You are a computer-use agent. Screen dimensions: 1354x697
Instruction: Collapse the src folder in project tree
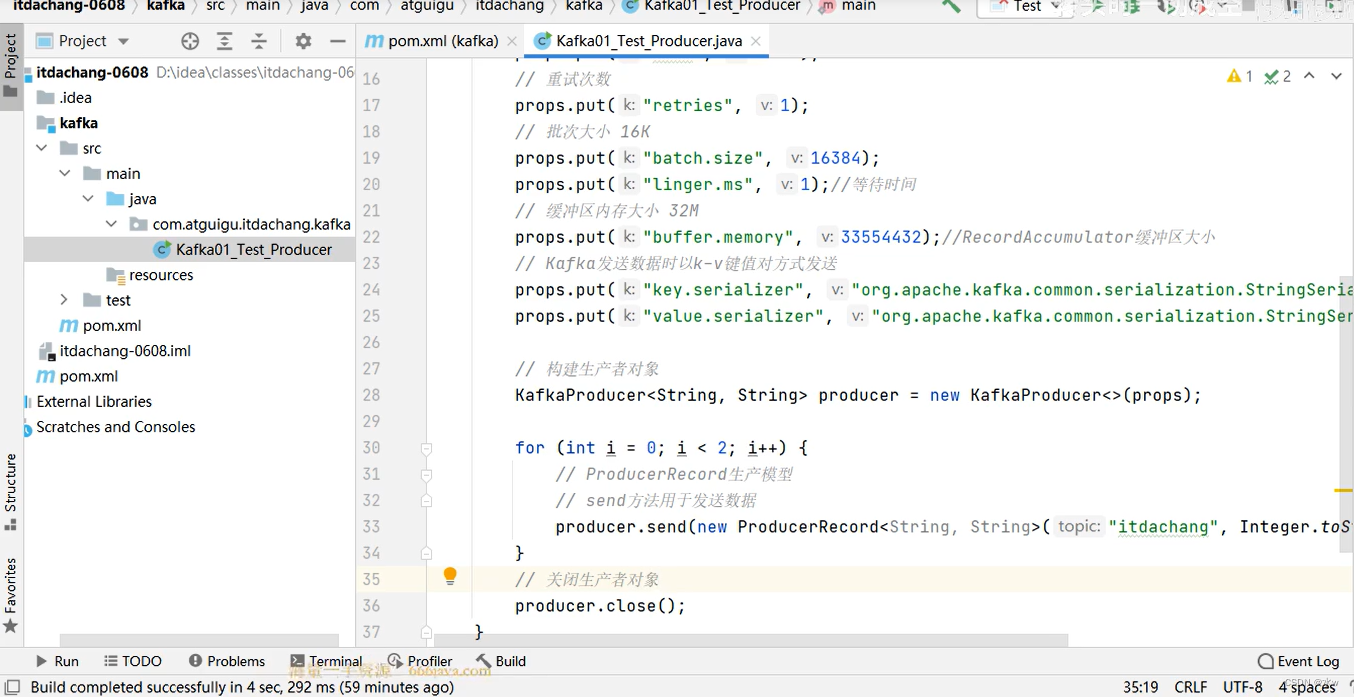(x=42, y=148)
